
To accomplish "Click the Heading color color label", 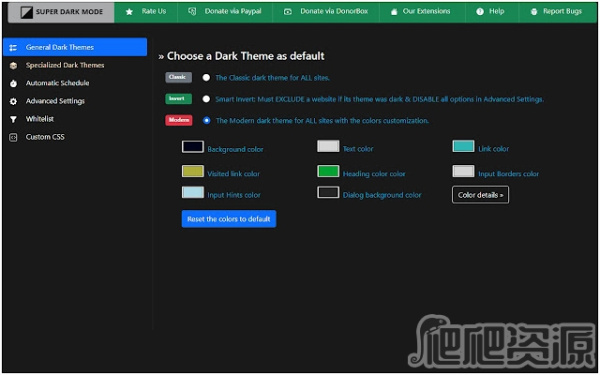I will [374, 174].
